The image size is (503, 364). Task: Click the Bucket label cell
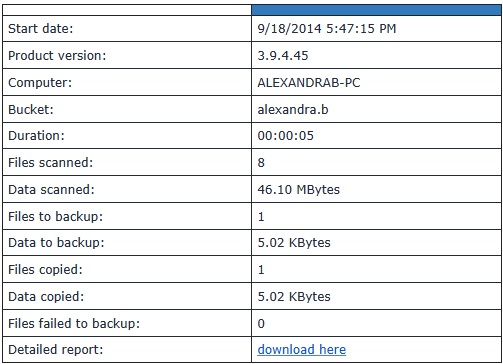pyautogui.click(x=127, y=109)
